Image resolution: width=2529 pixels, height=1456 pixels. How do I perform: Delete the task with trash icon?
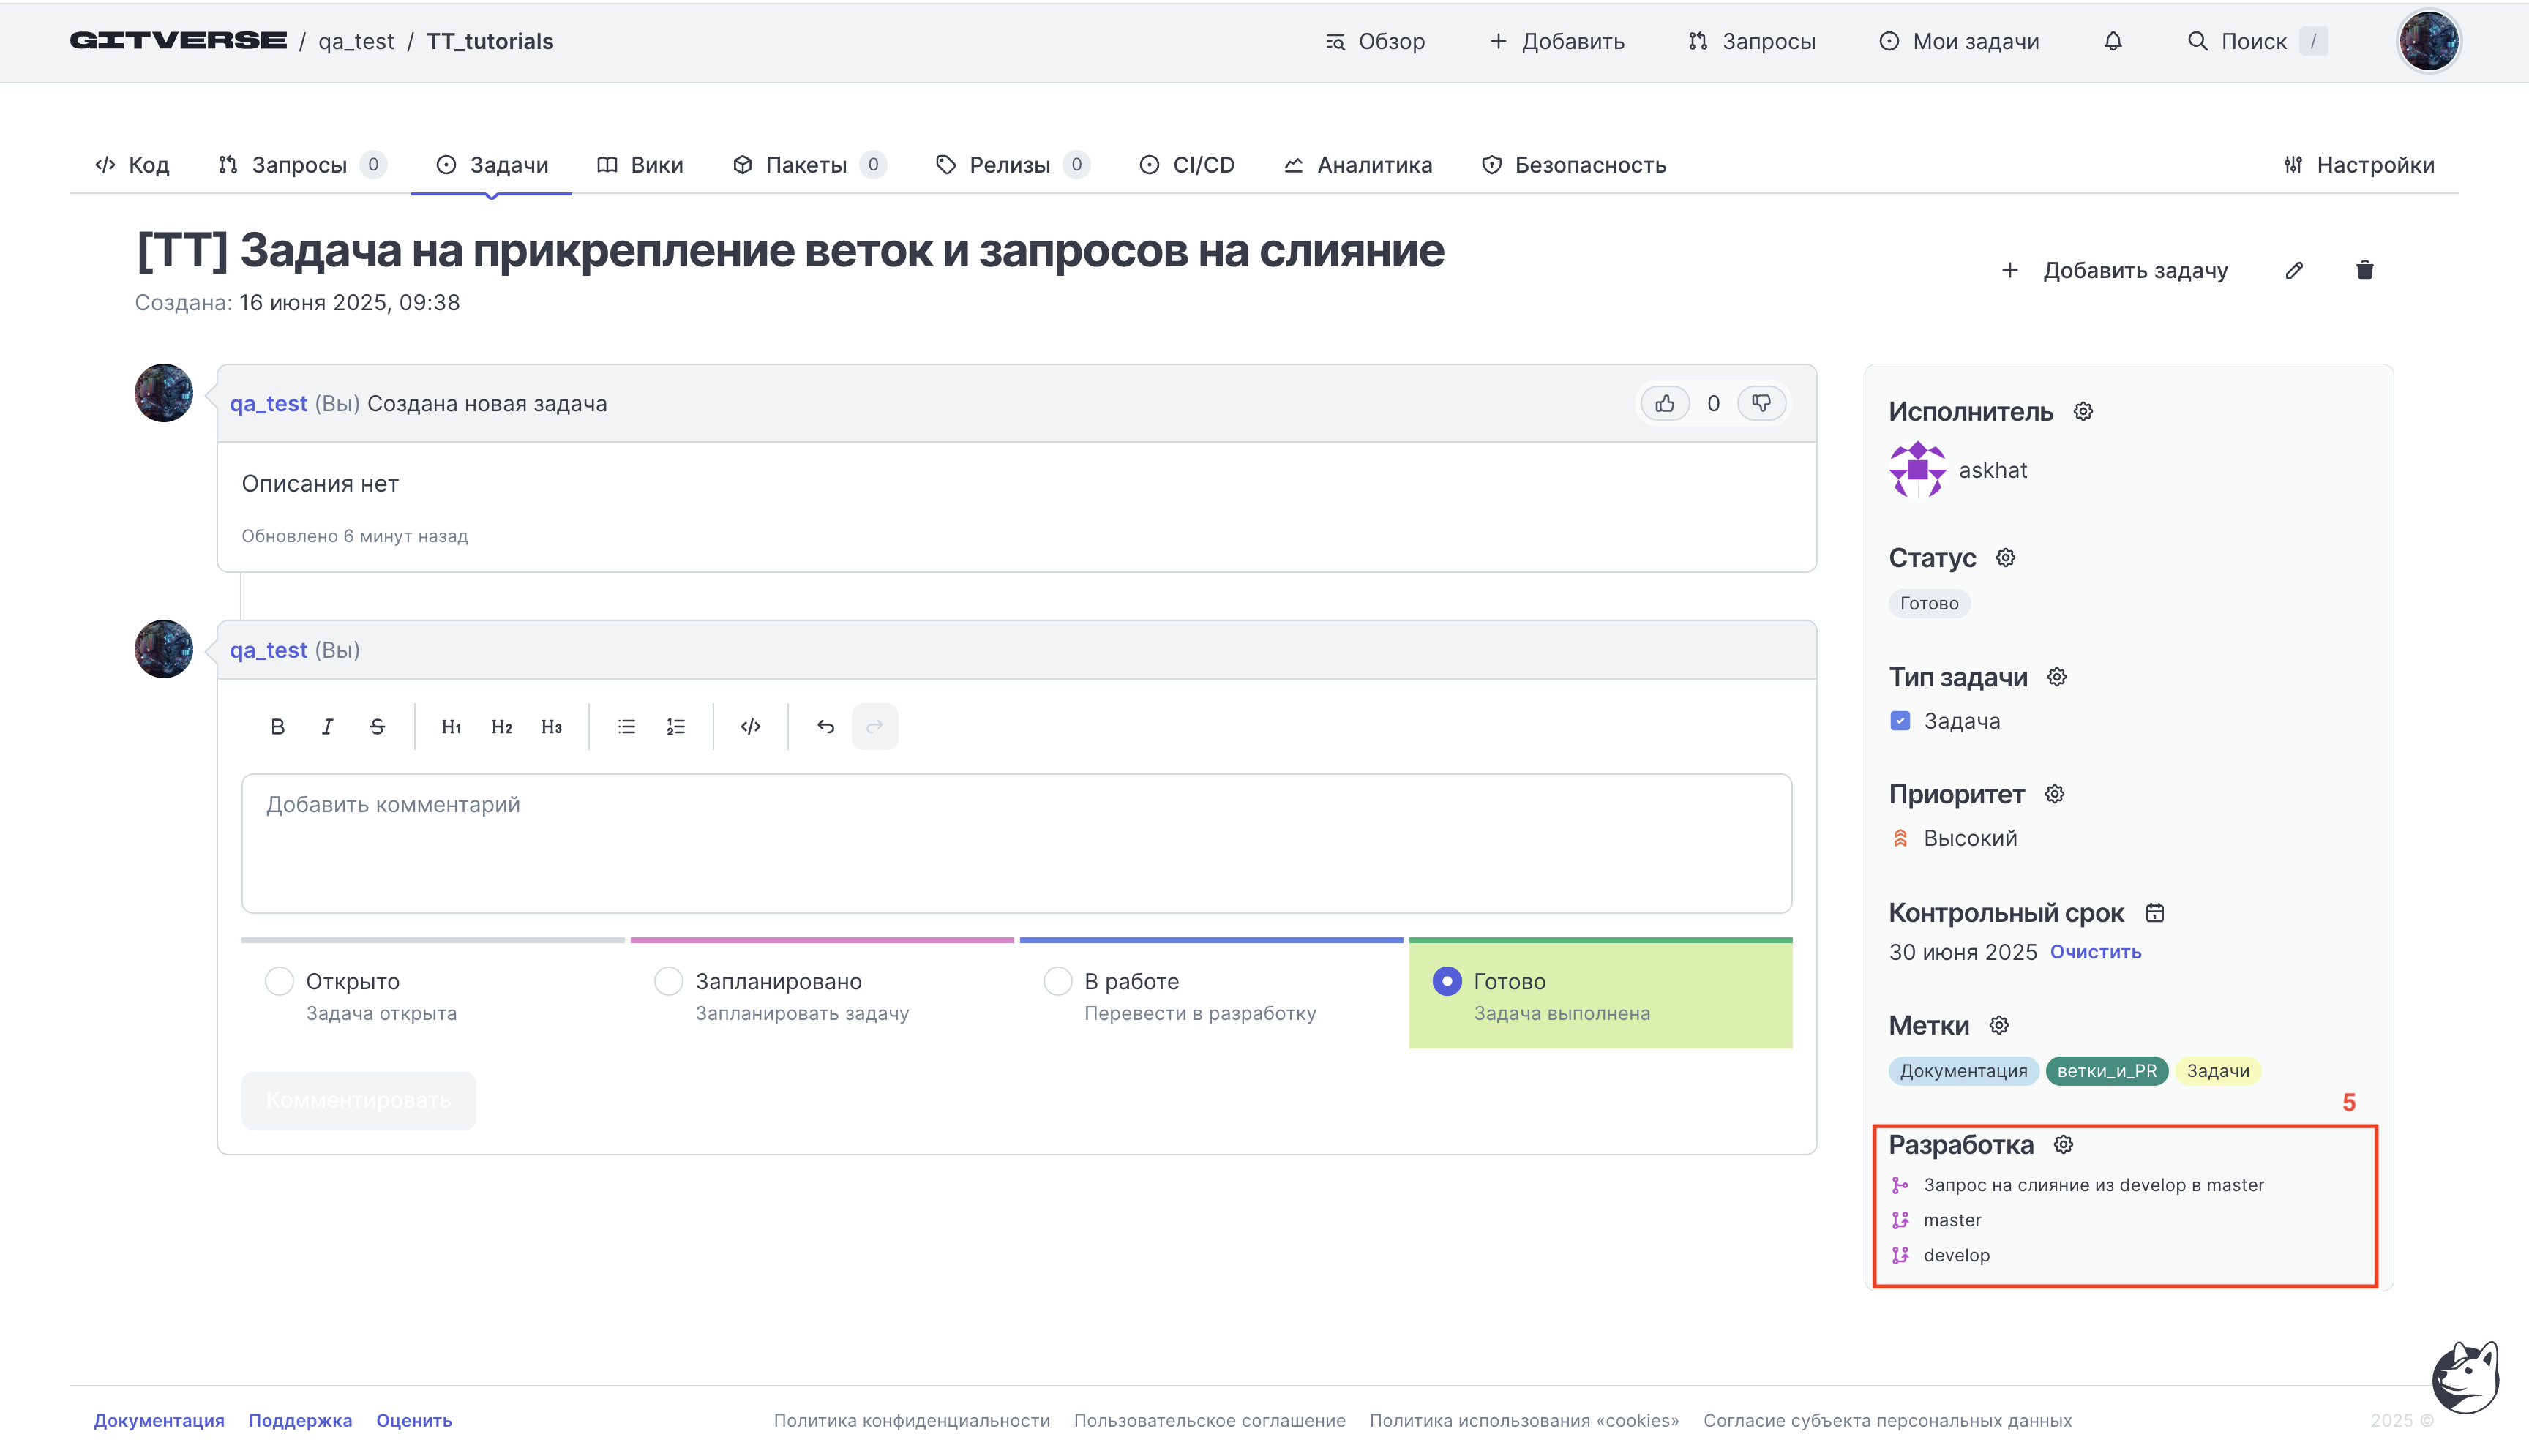click(2364, 270)
